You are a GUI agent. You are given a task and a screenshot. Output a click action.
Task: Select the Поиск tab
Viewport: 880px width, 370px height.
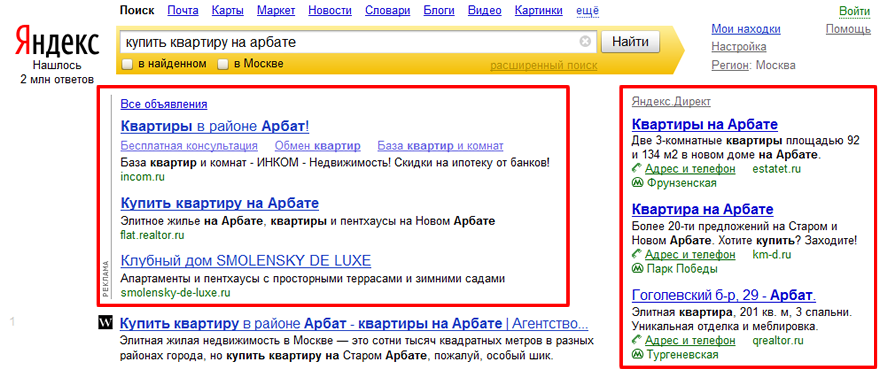pos(137,10)
